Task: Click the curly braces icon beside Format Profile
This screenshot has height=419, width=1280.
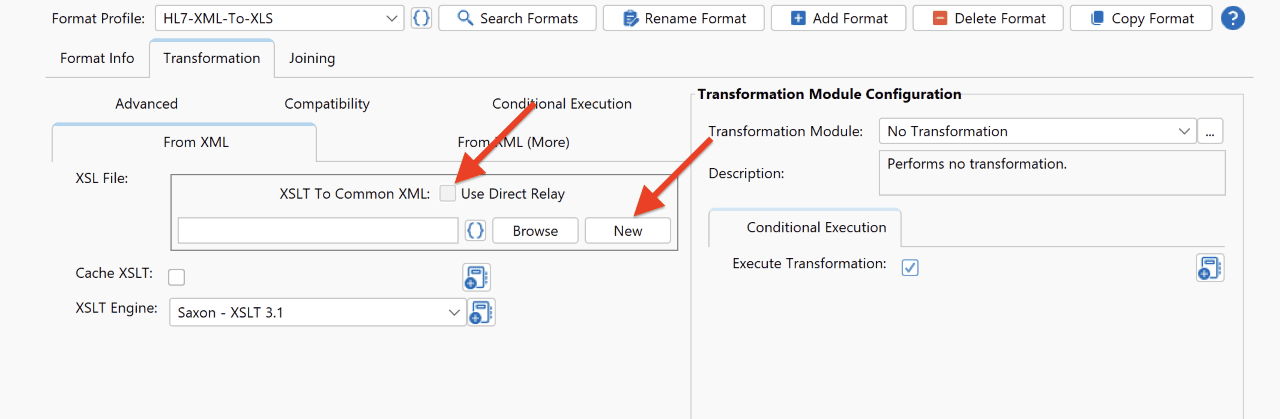Action: pyautogui.click(x=421, y=18)
